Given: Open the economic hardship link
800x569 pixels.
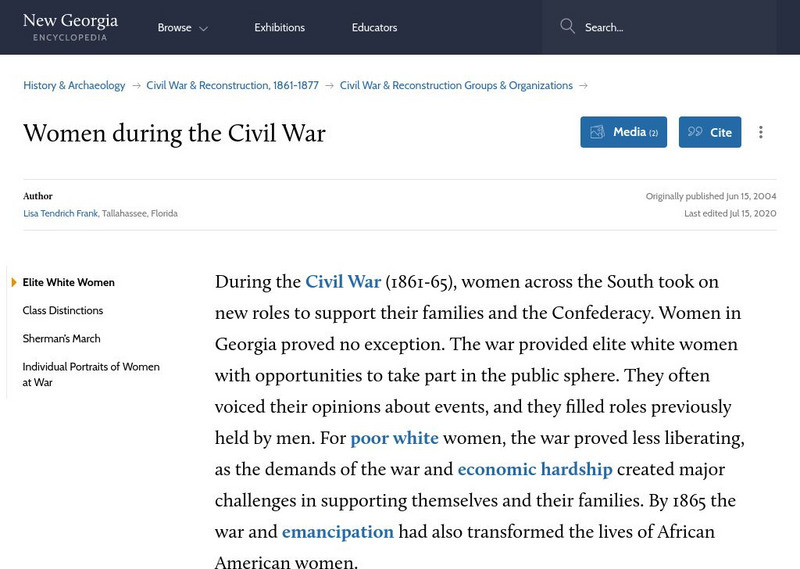Looking at the screenshot, I should click(x=535, y=469).
